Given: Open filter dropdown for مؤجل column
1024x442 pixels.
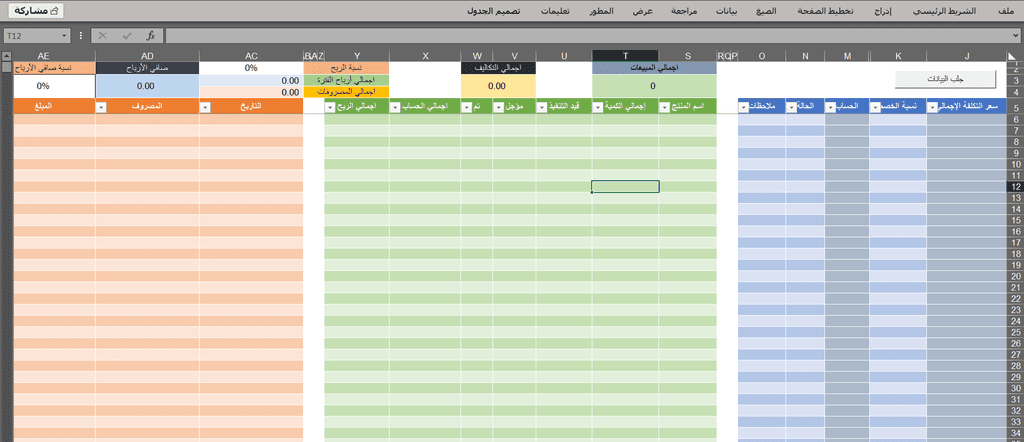Looking at the screenshot, I should (500, 107).
